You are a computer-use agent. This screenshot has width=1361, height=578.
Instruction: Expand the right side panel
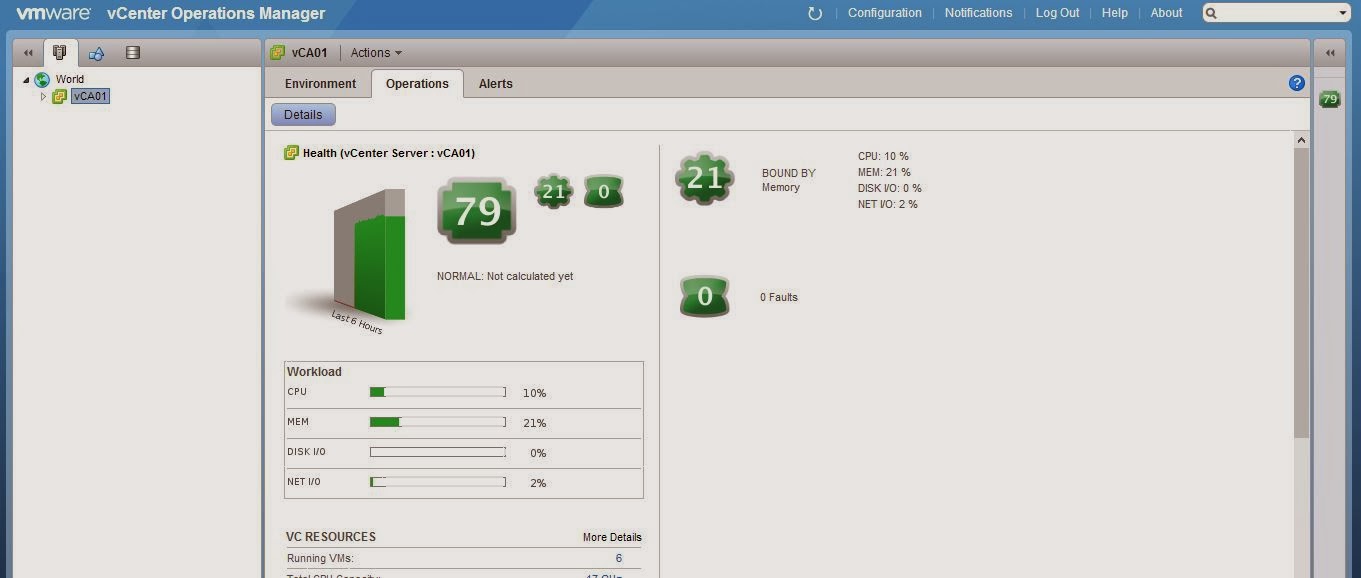(1330, 53)
